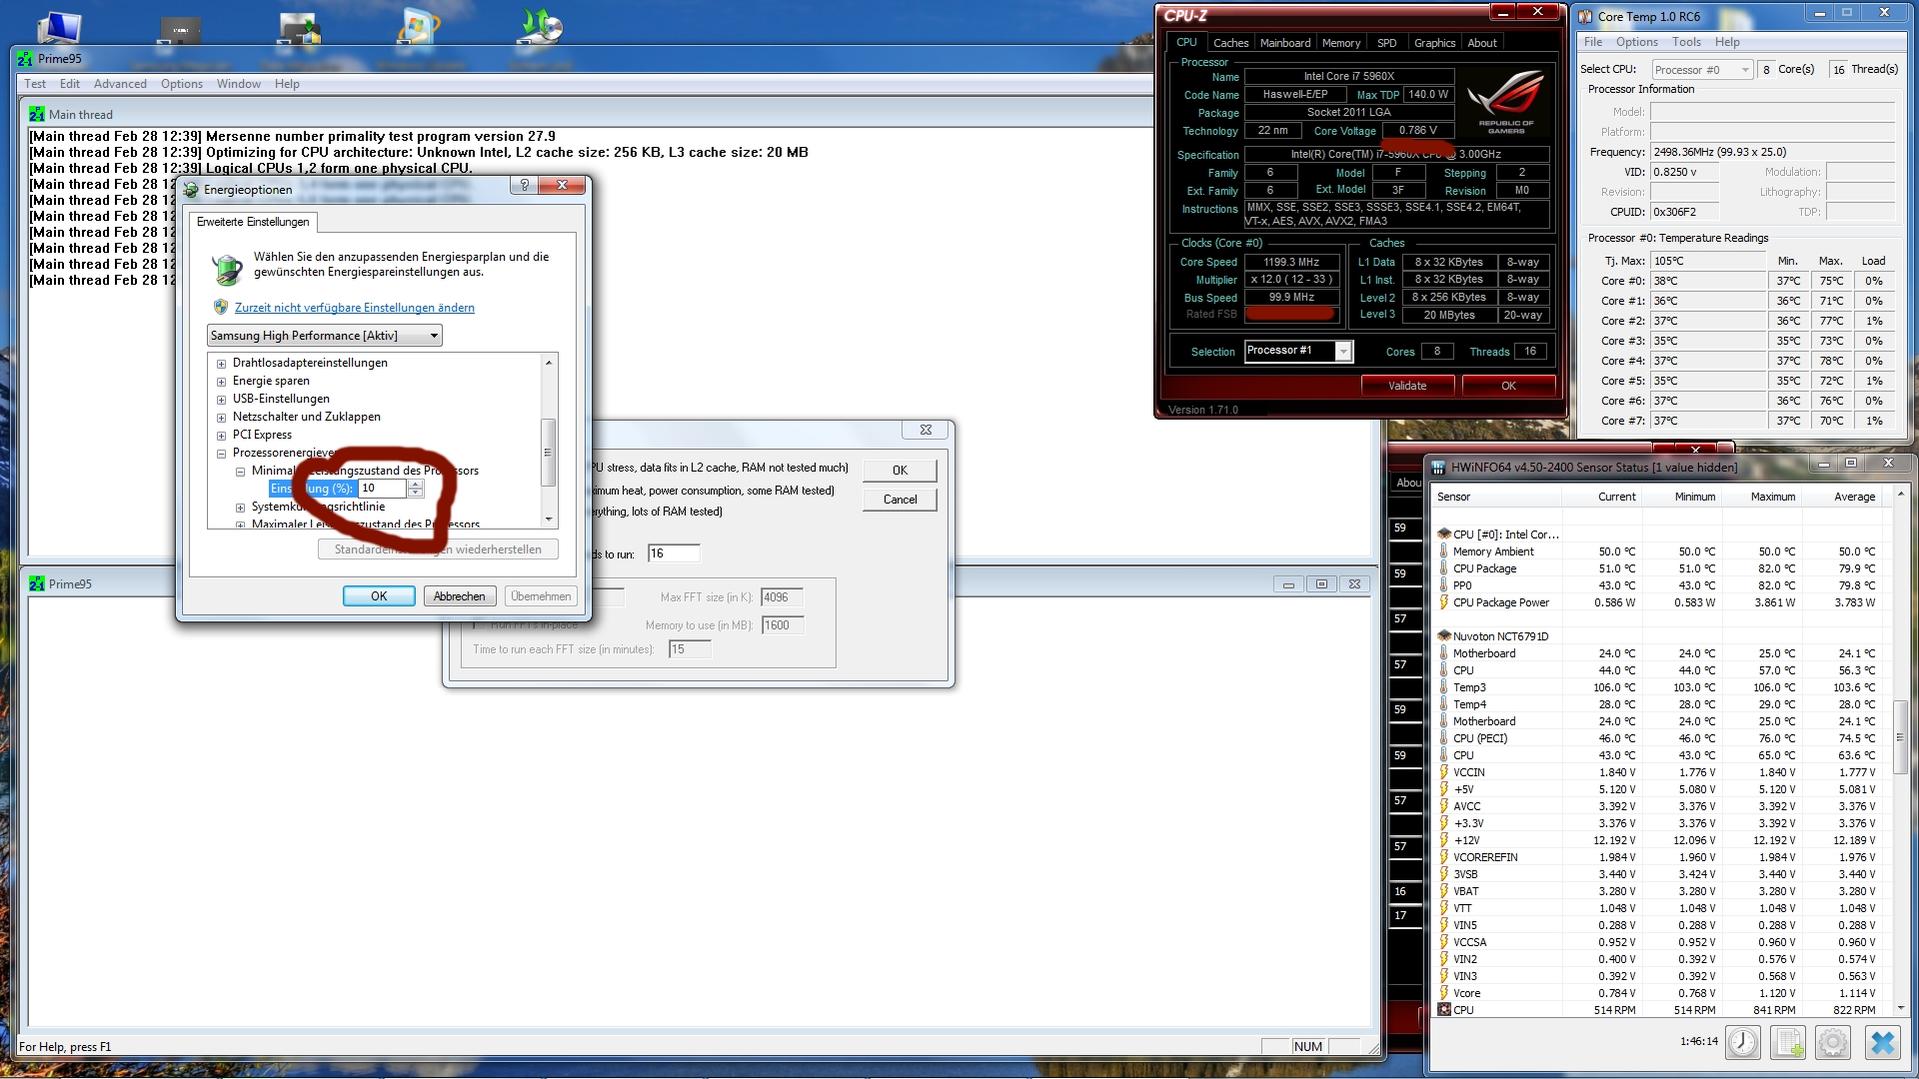
Task: Expand the USB-Einstellungen tree node
Action: (221, 399)
